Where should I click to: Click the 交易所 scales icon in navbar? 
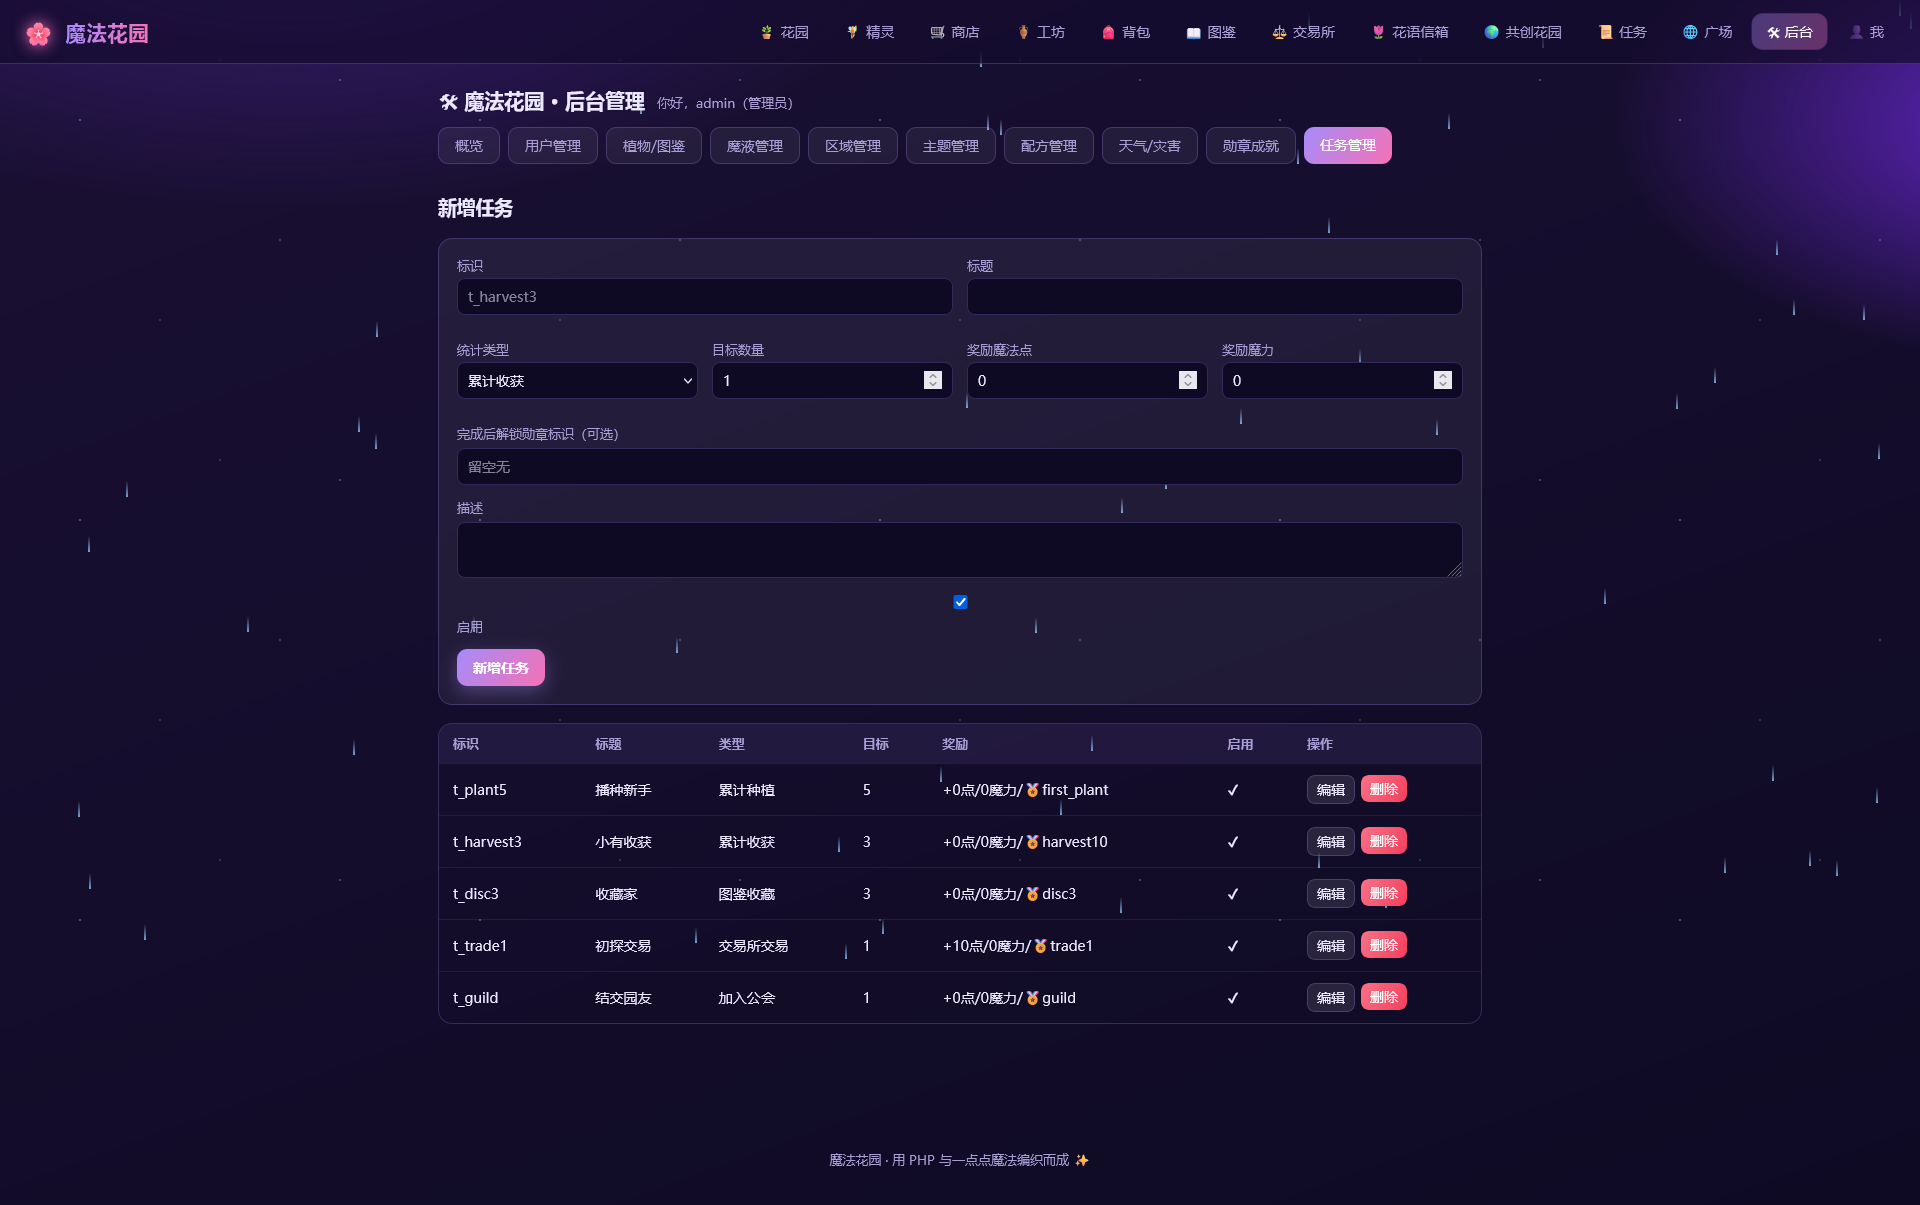click(1279, 33)
